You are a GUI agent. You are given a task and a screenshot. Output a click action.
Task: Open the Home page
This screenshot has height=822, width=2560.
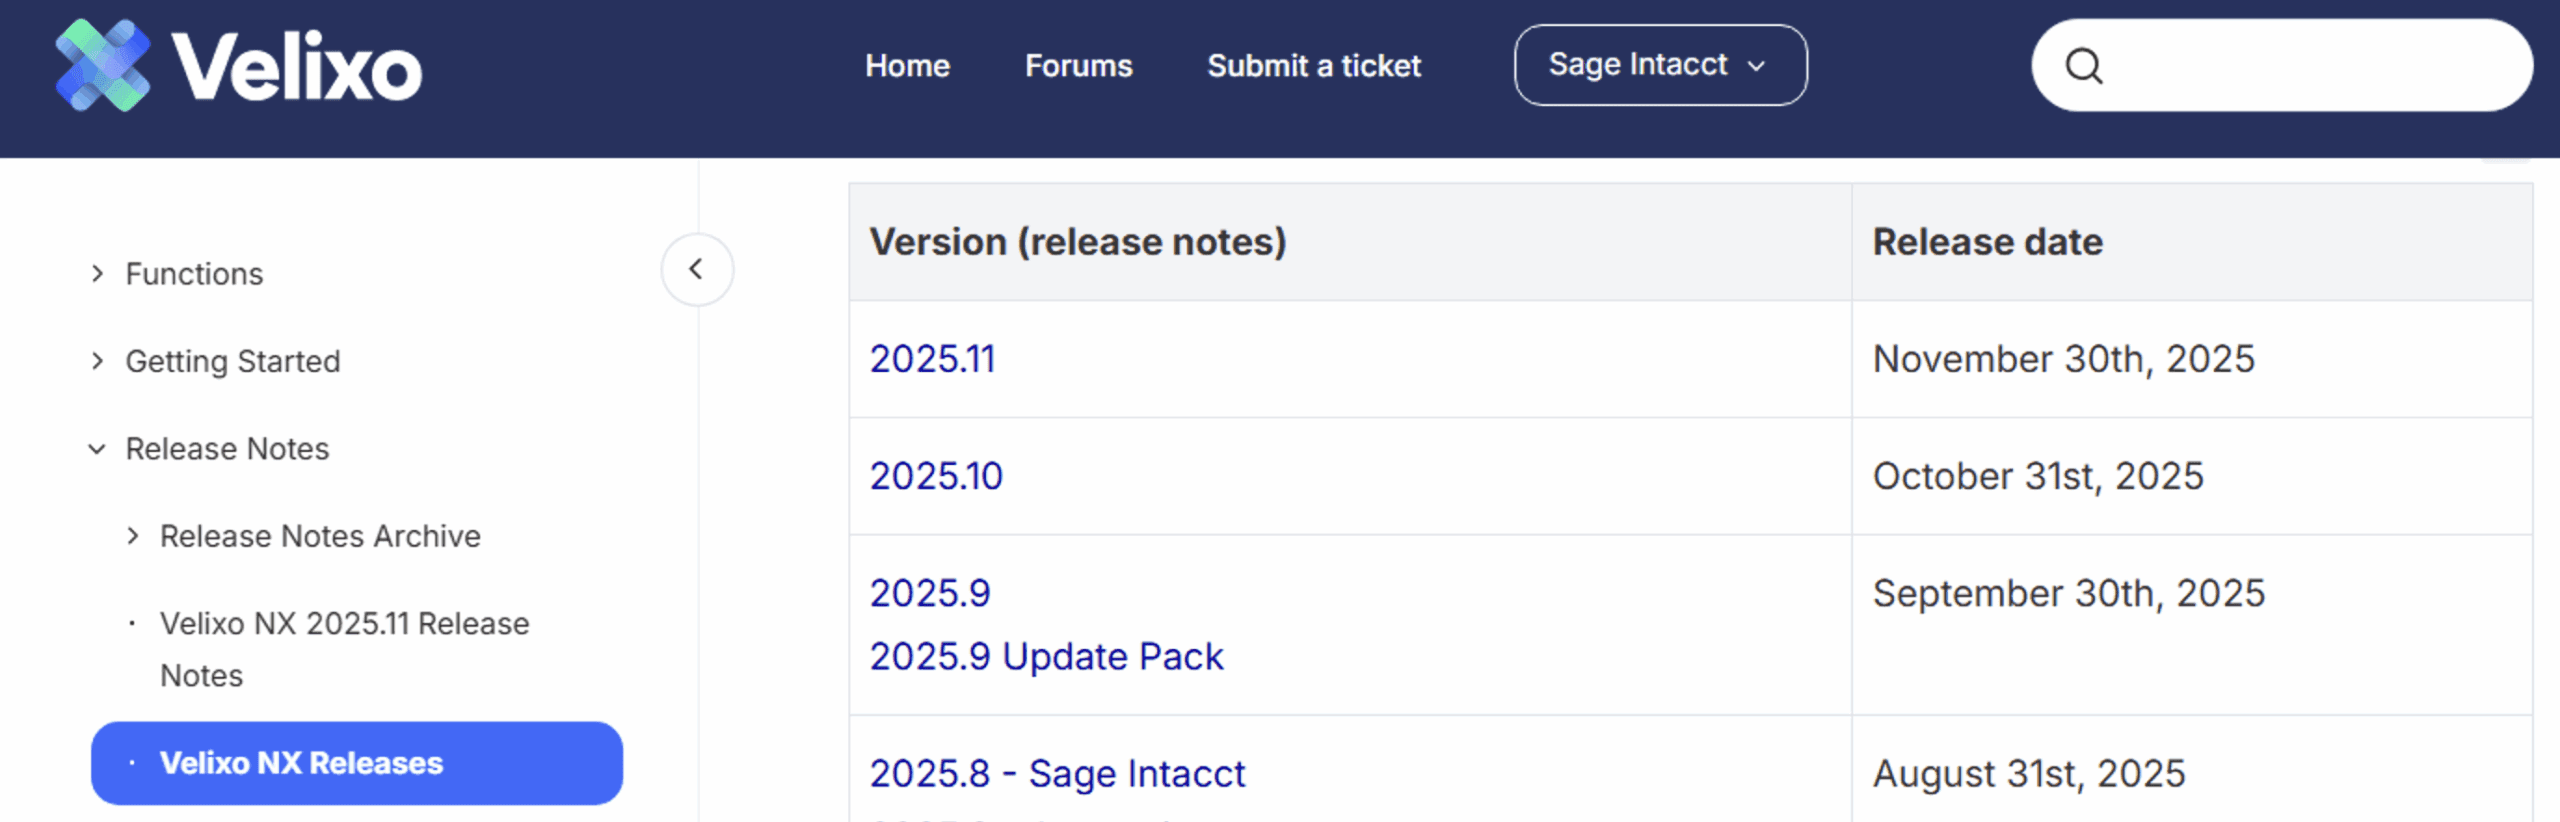(907, 66)
